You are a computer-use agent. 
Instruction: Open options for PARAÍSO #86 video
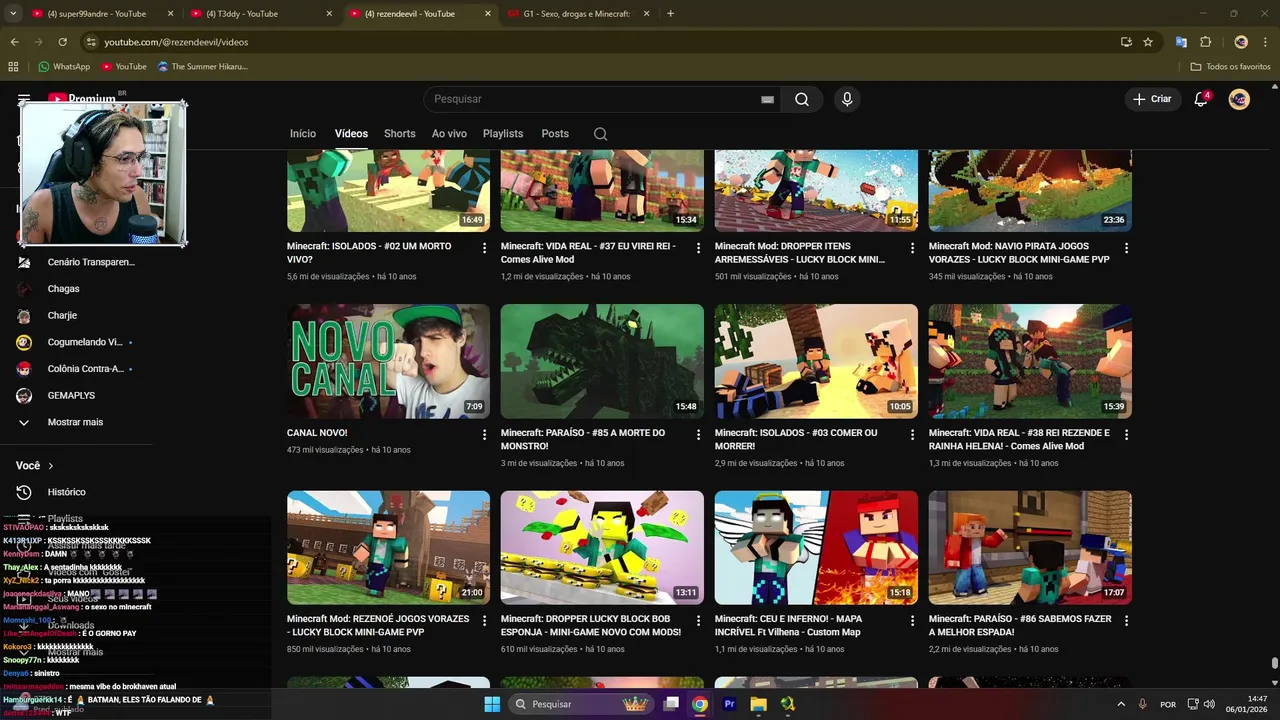(x=1127, y=621)
